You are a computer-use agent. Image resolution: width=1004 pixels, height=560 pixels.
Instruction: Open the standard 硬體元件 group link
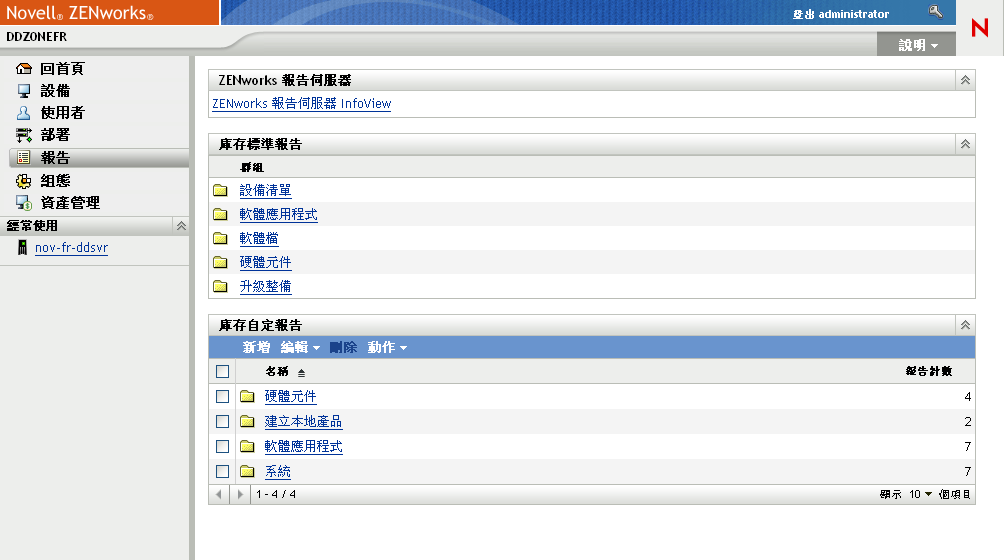click(x=265, y=262)
